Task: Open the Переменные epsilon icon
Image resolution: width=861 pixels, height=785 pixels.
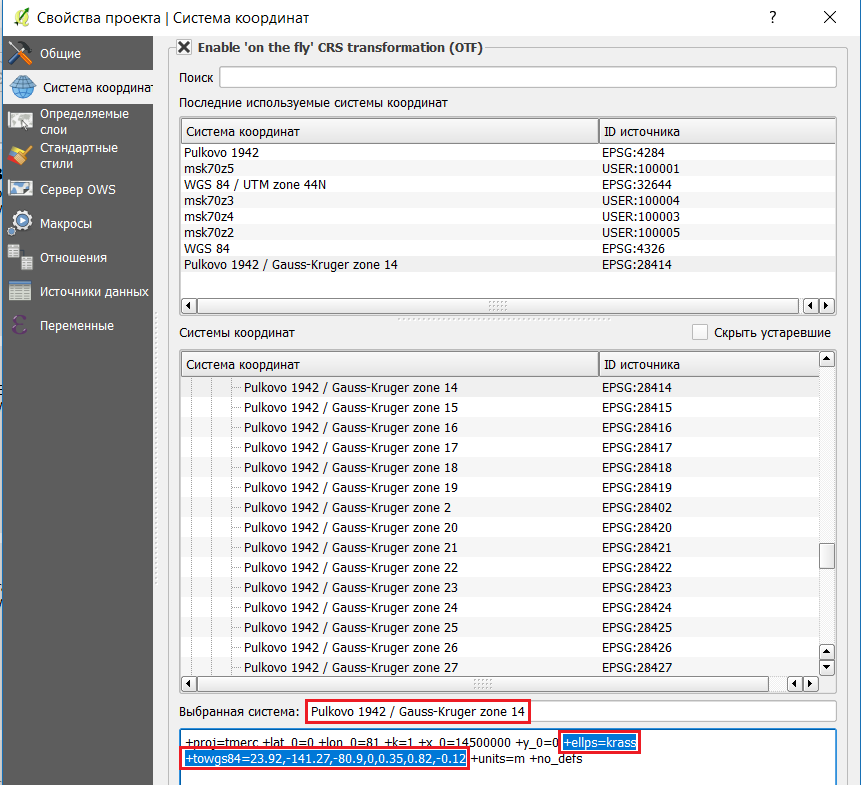Action: click(x=20, y=326)
